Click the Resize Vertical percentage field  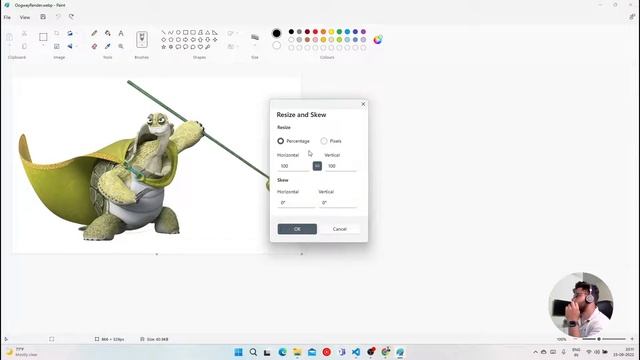click(341, 166)
